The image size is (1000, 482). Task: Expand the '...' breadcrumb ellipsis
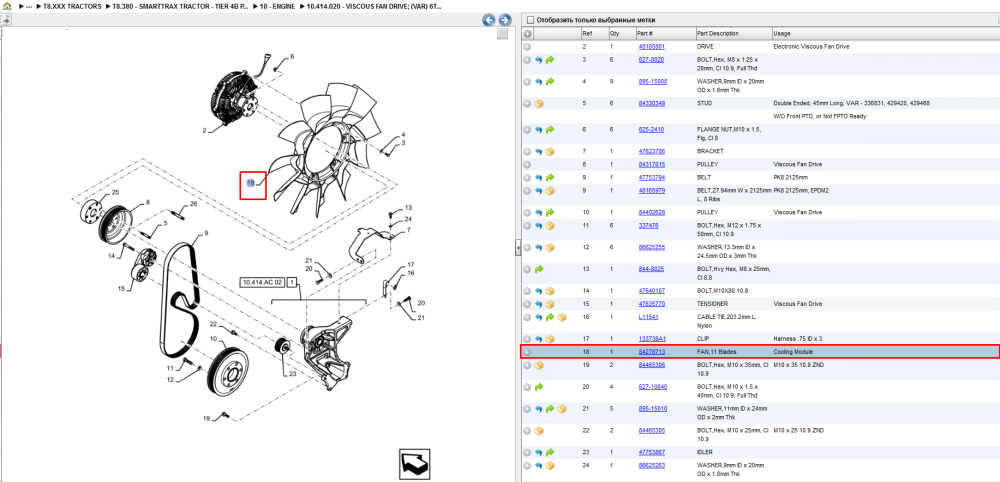(x=29, y=6)
